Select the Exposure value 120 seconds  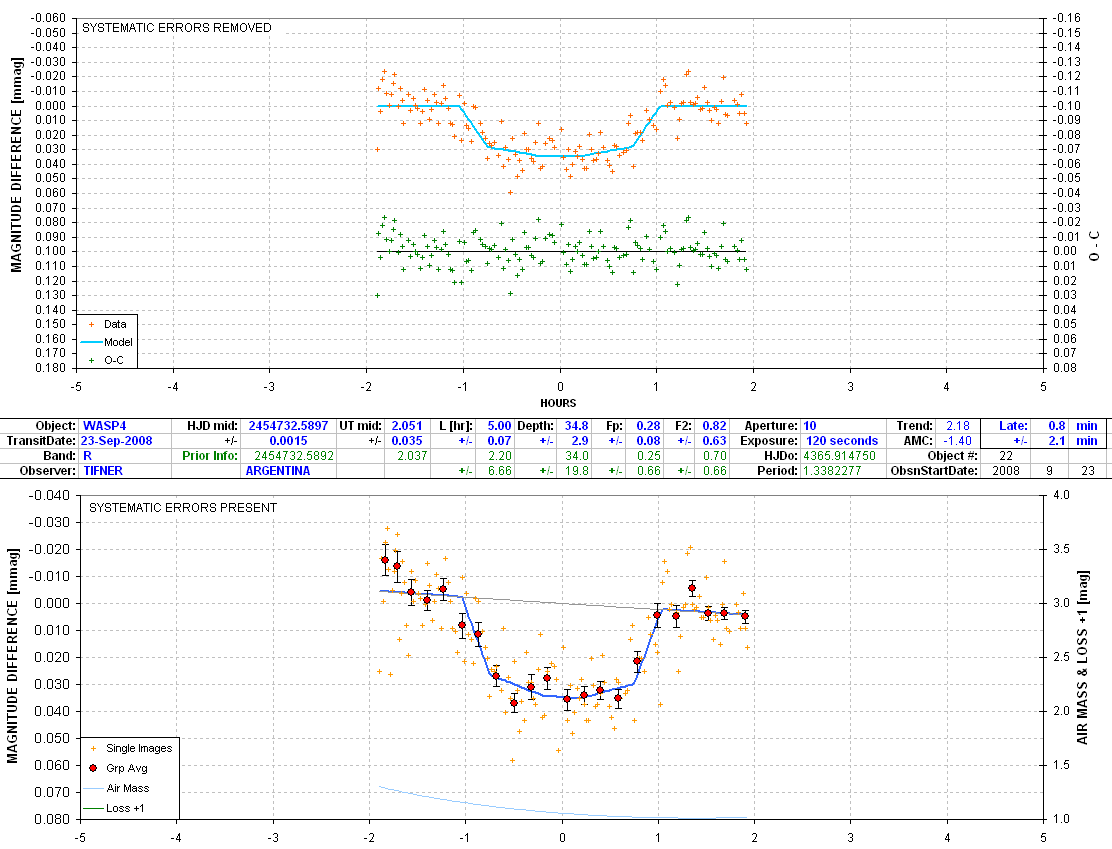click(x=842, y=441)
